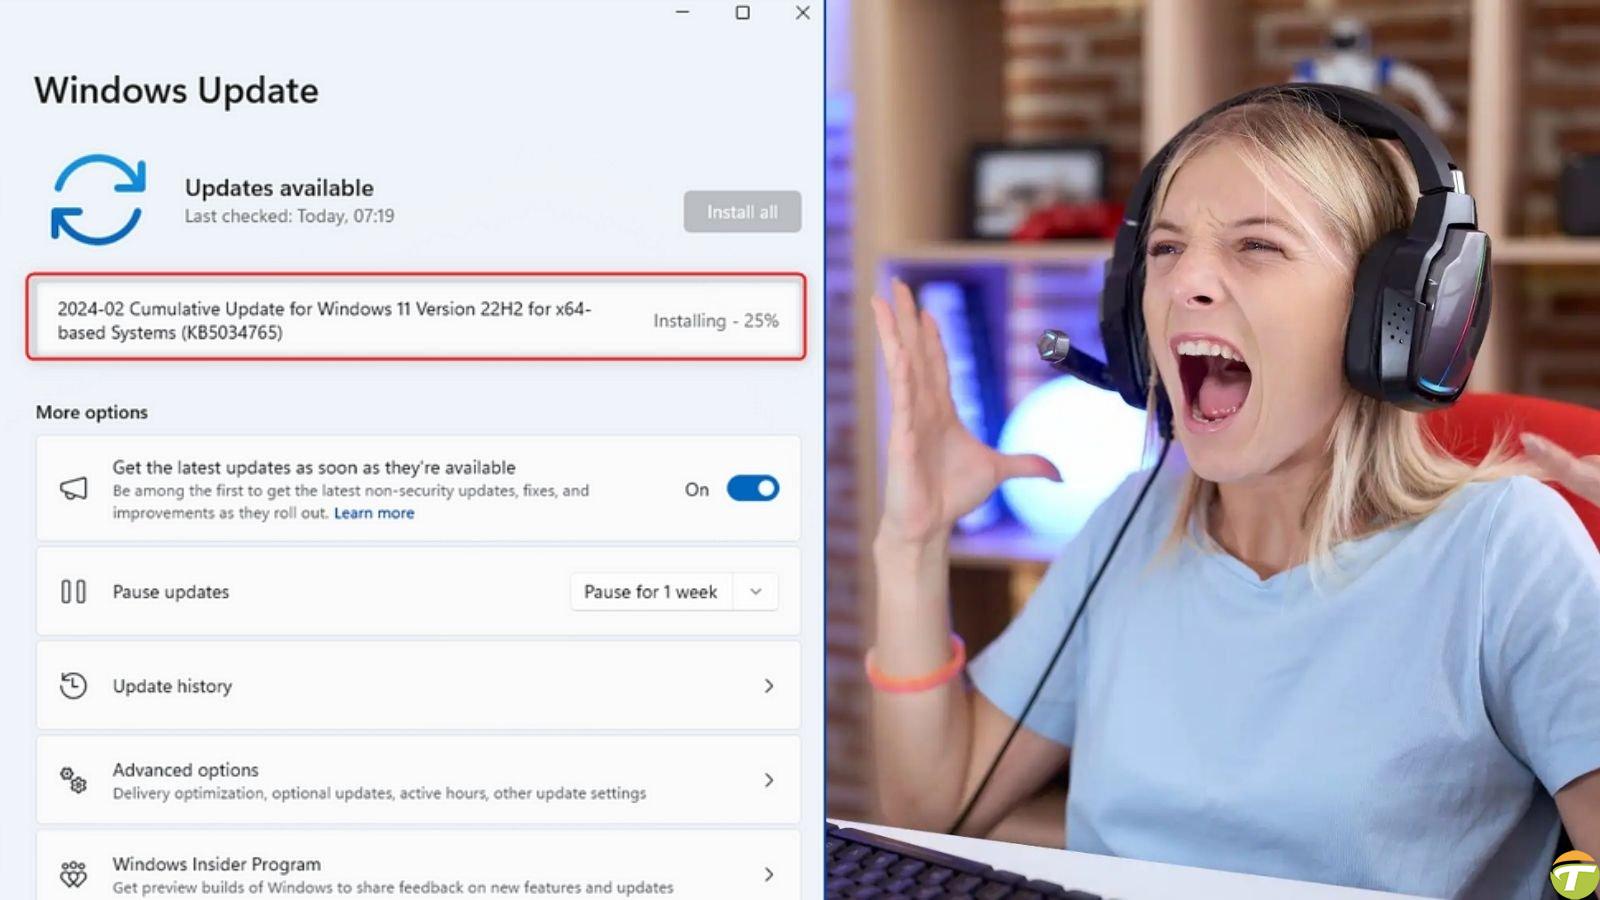Click the Install all button
Image resolution: width=1600 pixels, height=900 pixels.
[742, 212]
